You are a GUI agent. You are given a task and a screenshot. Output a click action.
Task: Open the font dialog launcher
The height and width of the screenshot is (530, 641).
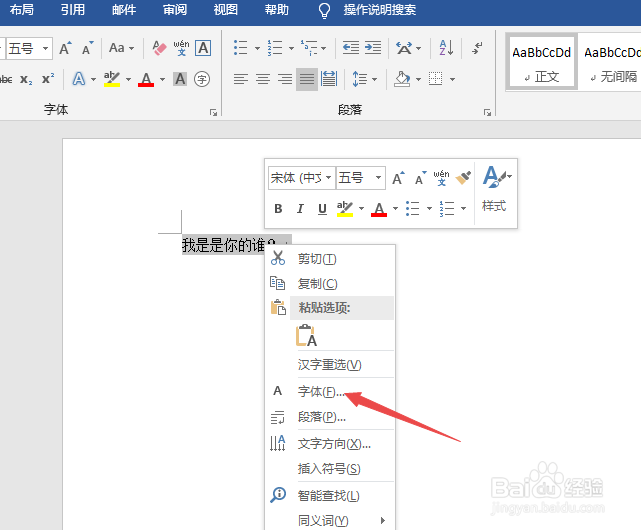213,112
